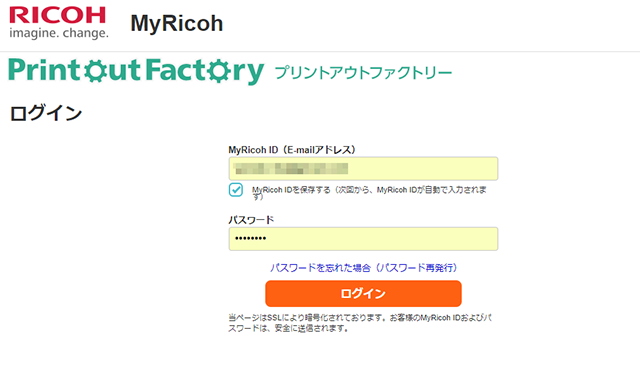640x366 pixels.
Task: Click the パスワード label above password field
Action: coord(251,220)
